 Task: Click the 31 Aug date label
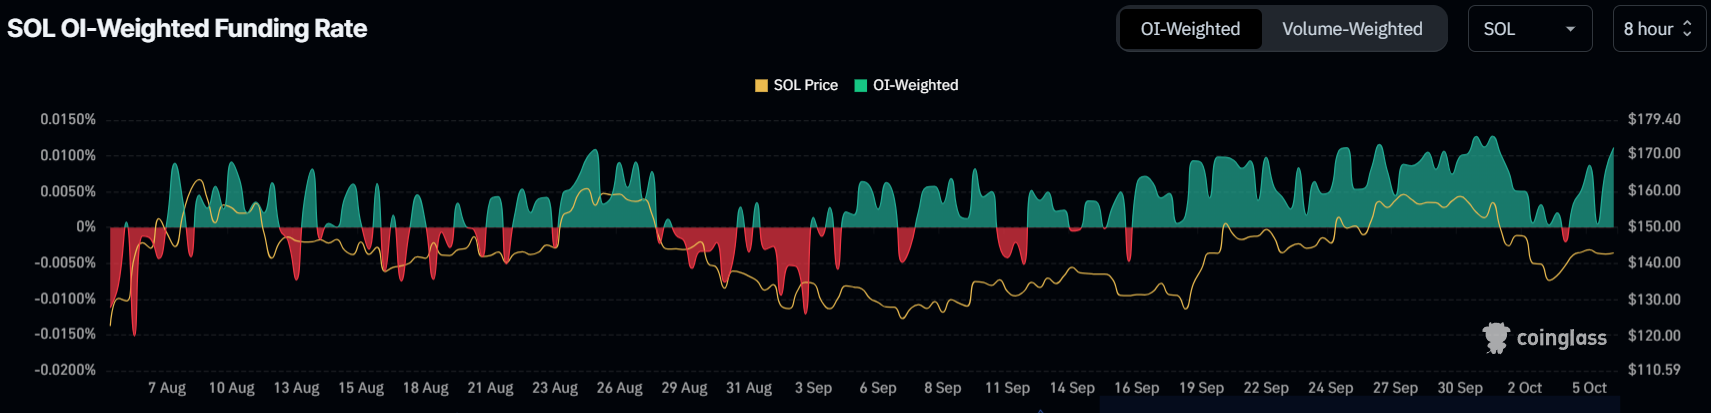[x=749, y=388]
